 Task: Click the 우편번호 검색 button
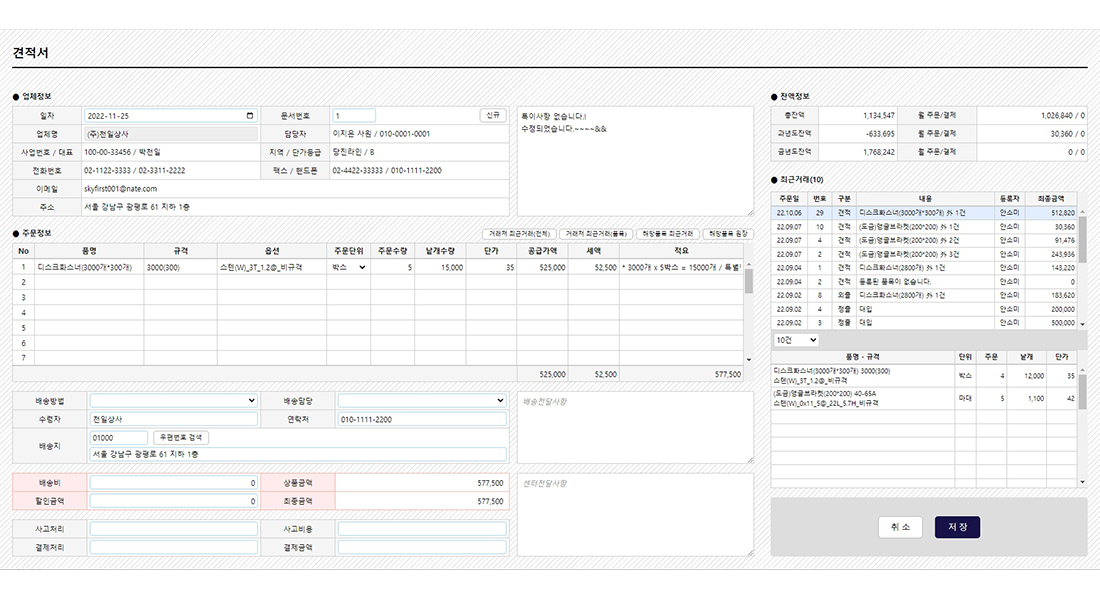click(x=181, y=437)
